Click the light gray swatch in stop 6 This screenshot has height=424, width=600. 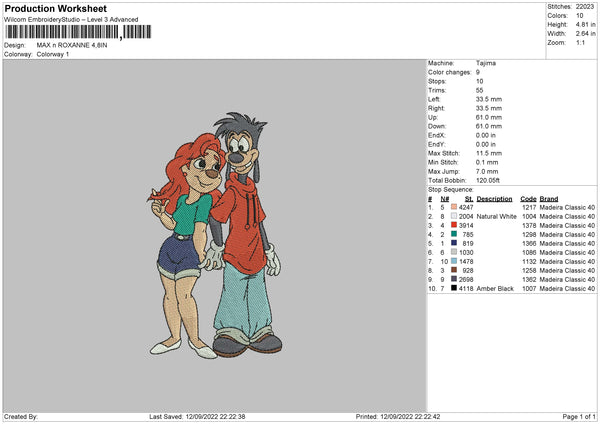(454, 252)
